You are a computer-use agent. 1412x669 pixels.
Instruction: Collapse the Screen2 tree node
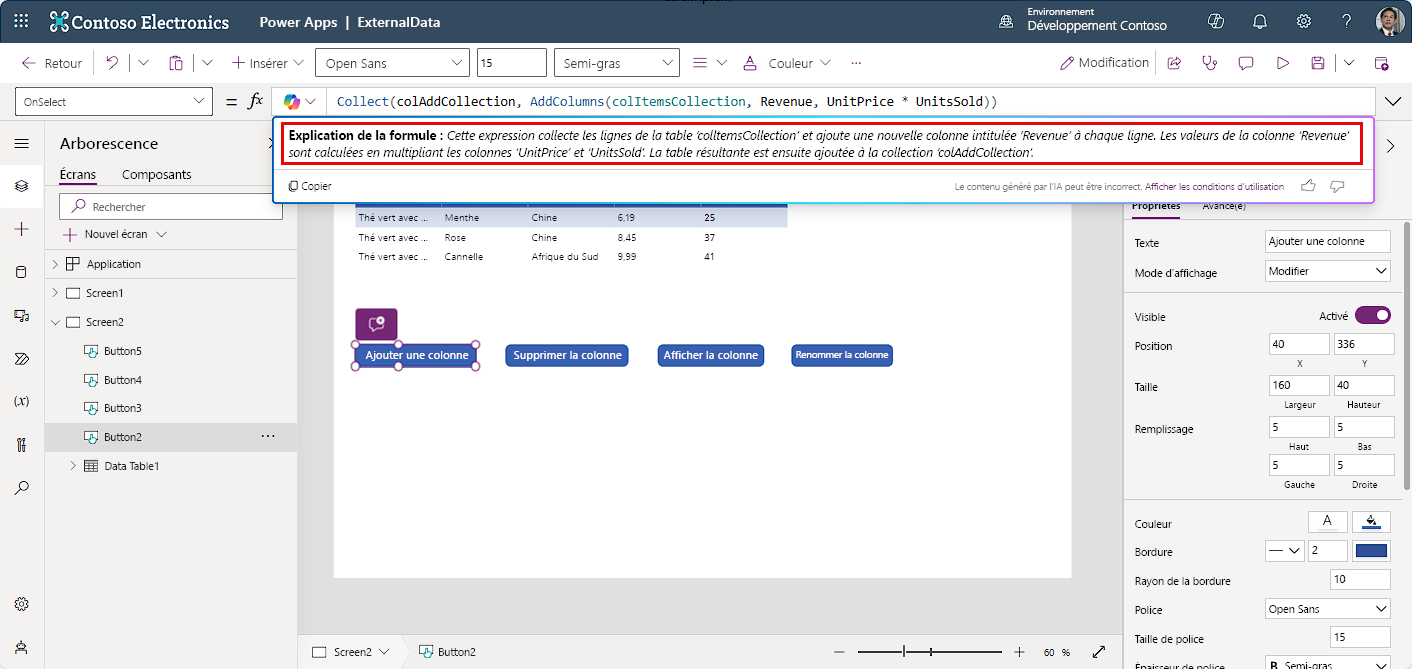(55, 322)
